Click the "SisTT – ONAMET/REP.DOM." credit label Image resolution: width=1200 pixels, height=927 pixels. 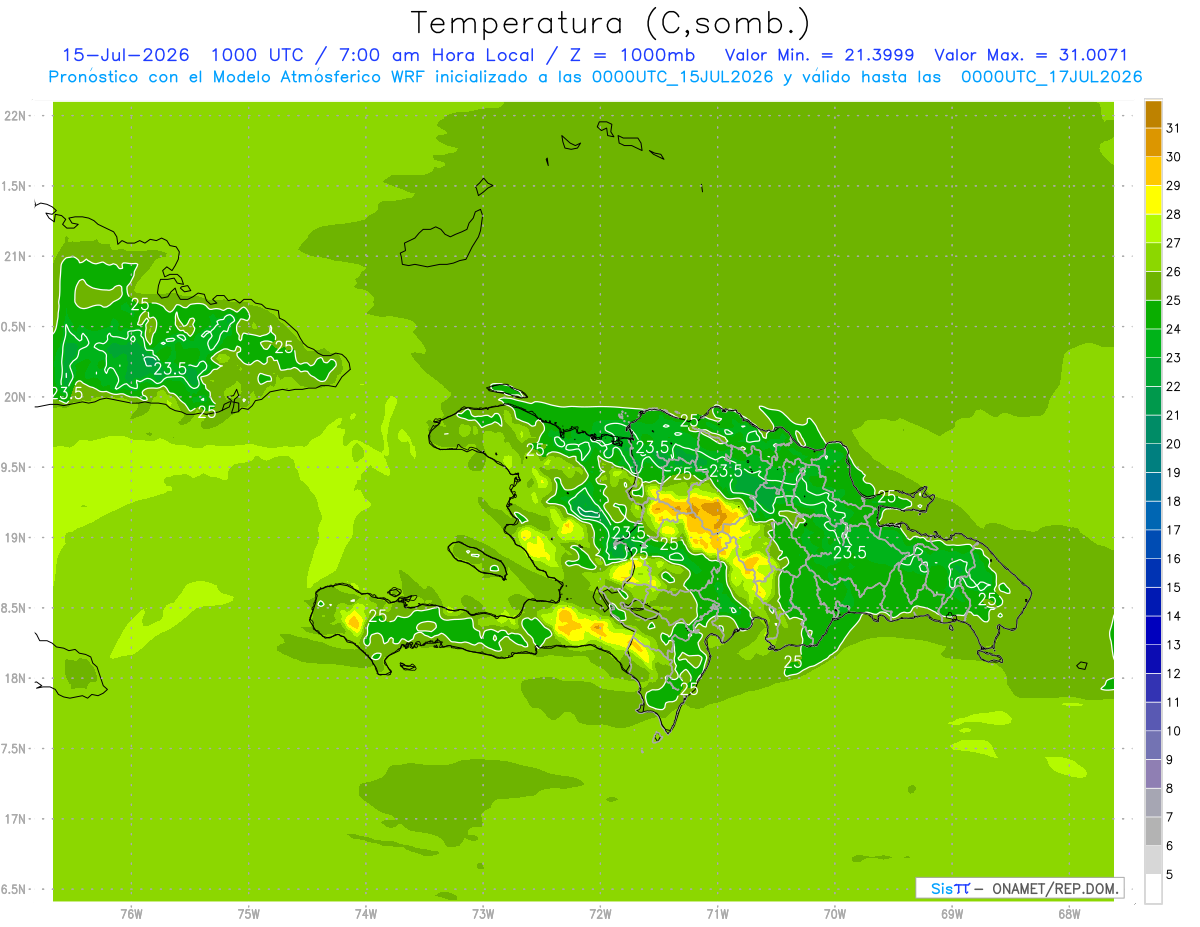tap(1019, 888)
